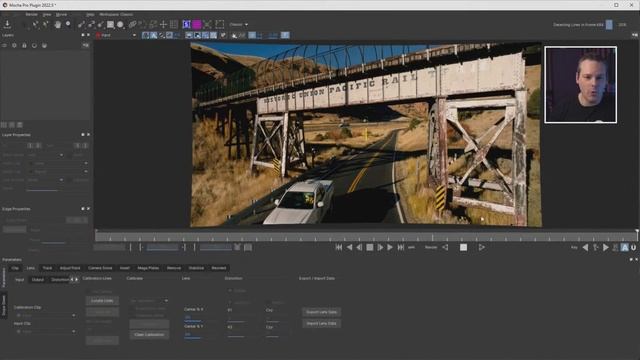Jump to the next keyframe
The image size is (640, 360).
[x=606, y=247]
